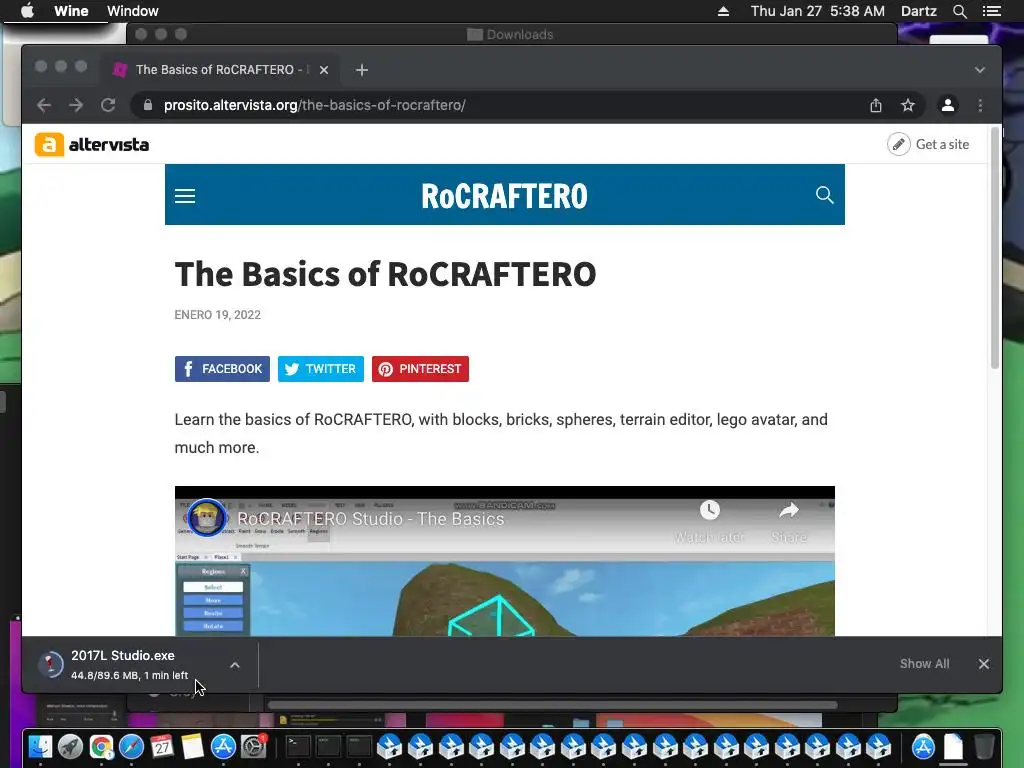1024x768 pixels.
Task: Click the address bar URL
Action: (x=315, y=105)
